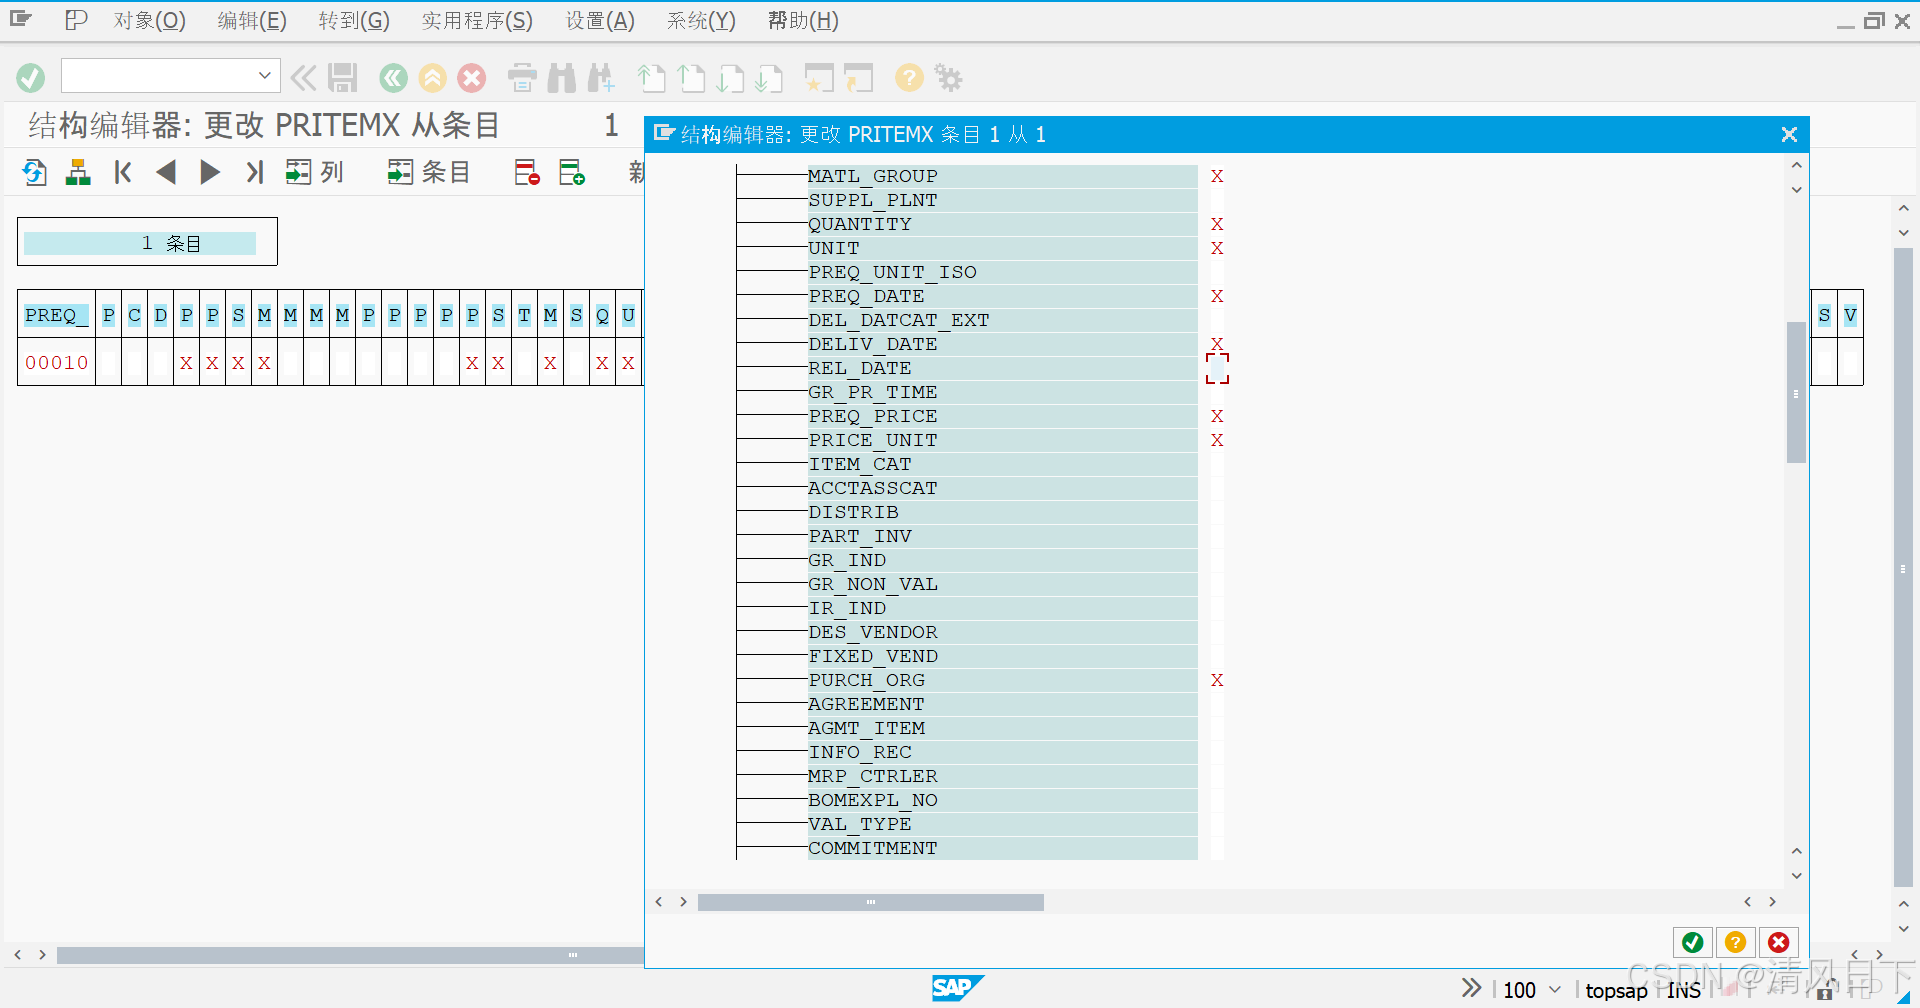The image size is (1920, 1008).
Task: Confirm the dialog with the green checkmark button
Action: coord(1692,942)
